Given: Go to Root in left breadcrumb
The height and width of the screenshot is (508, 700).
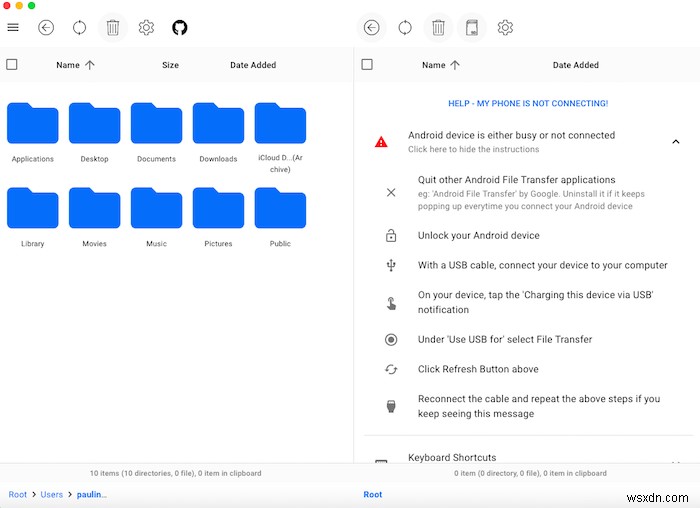Looking at the screenshot, I should tap(17, 495).
